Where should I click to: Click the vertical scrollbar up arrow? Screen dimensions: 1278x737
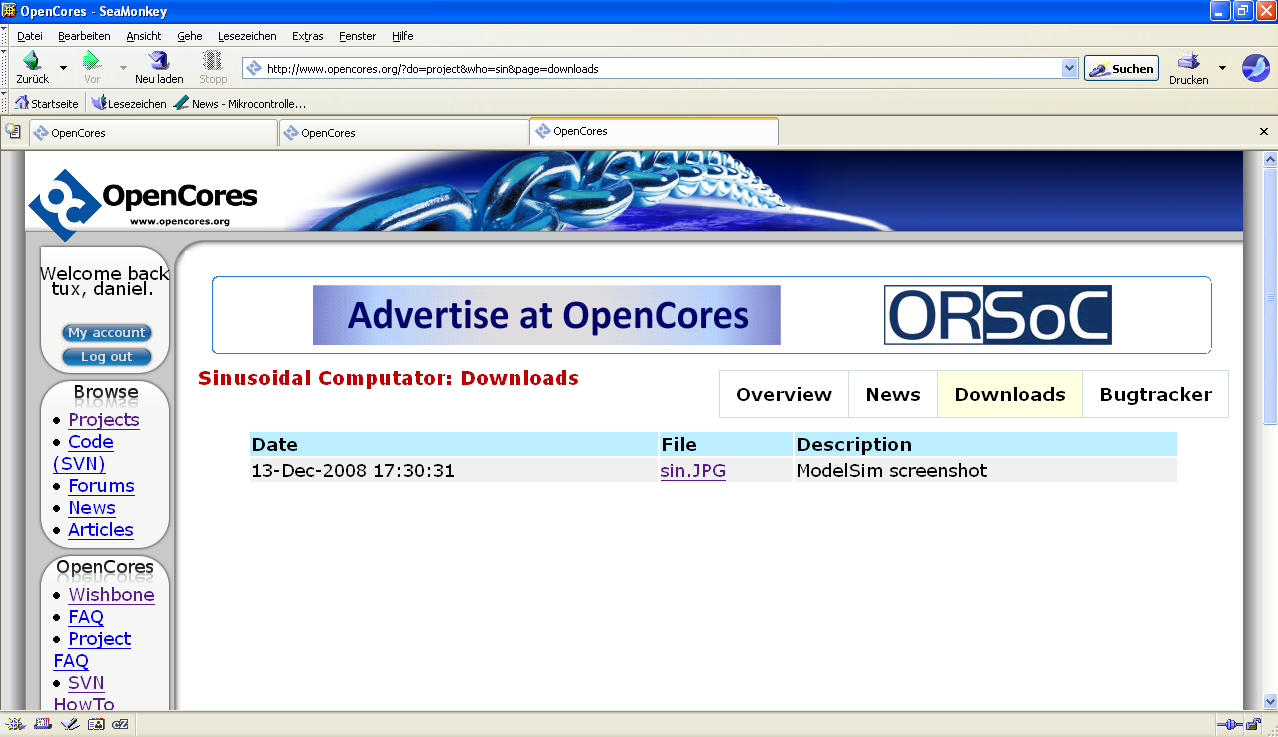click(x=1270, y=159)
